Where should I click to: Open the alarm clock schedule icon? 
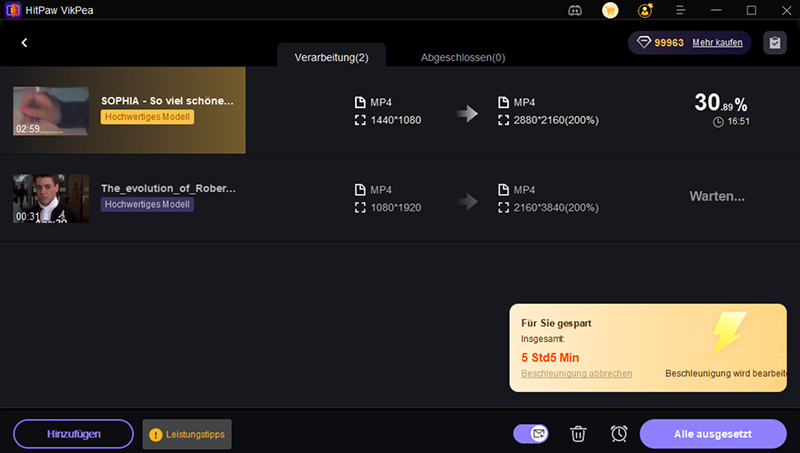pos(619,434)
